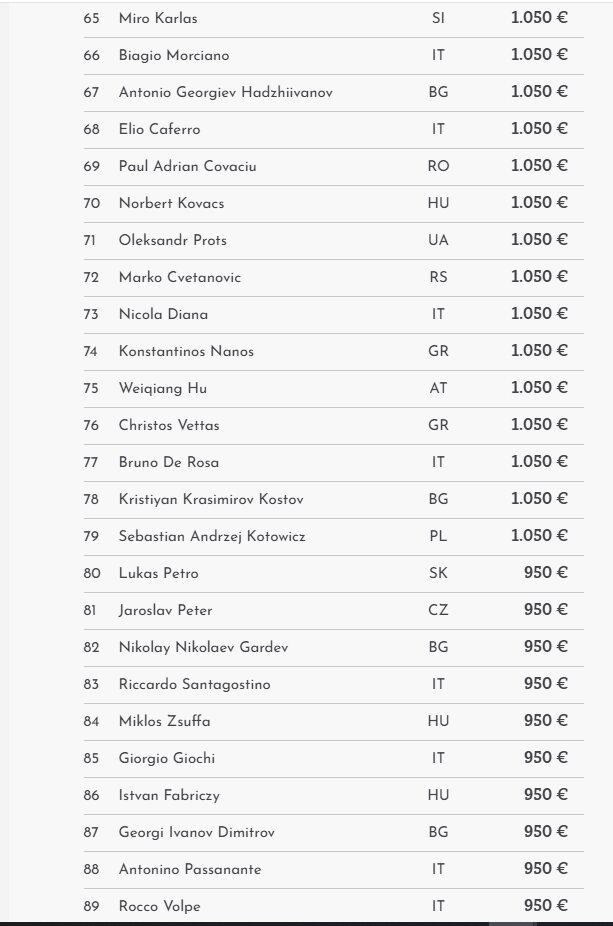The height and width of the screenshot is (926, 613).
Task: Click Norbert Kovacs in the ranking
Action: 171,204
